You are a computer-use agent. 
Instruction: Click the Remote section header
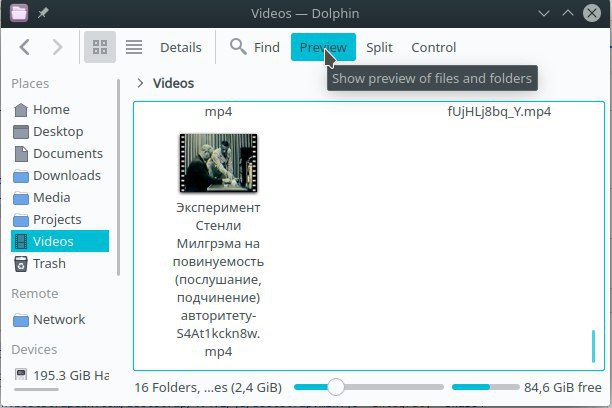(35, 293)
